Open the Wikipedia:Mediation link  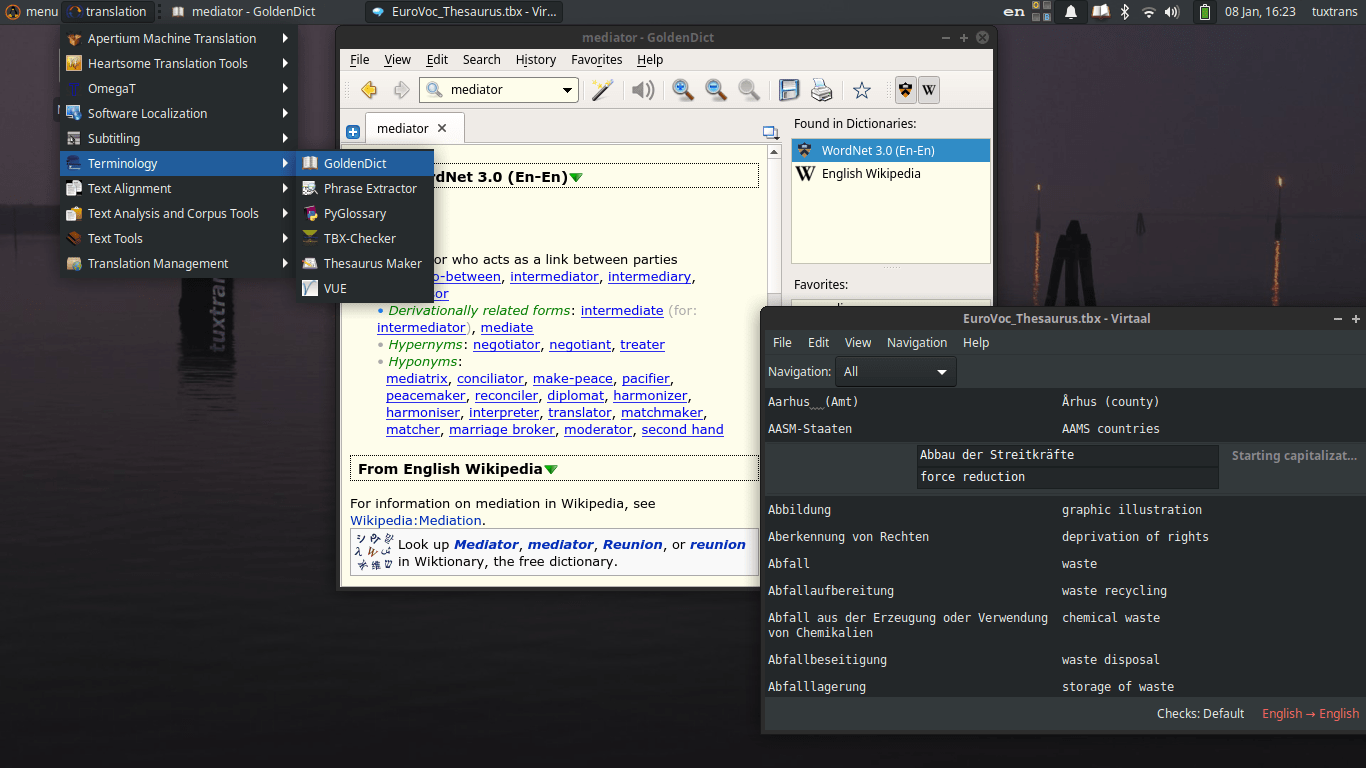click(416, 520)
